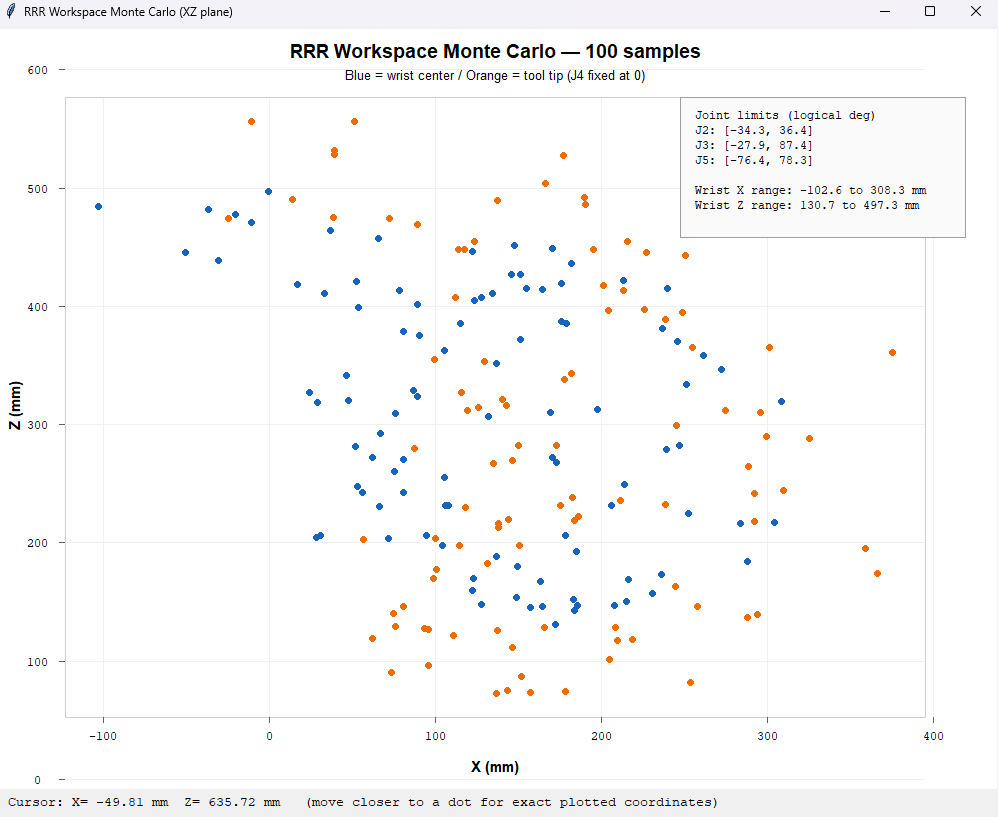Click the isolated blue dot near X=300, Z=320
This screenshot has height=817, width=998.
click(x=781, y=403)
